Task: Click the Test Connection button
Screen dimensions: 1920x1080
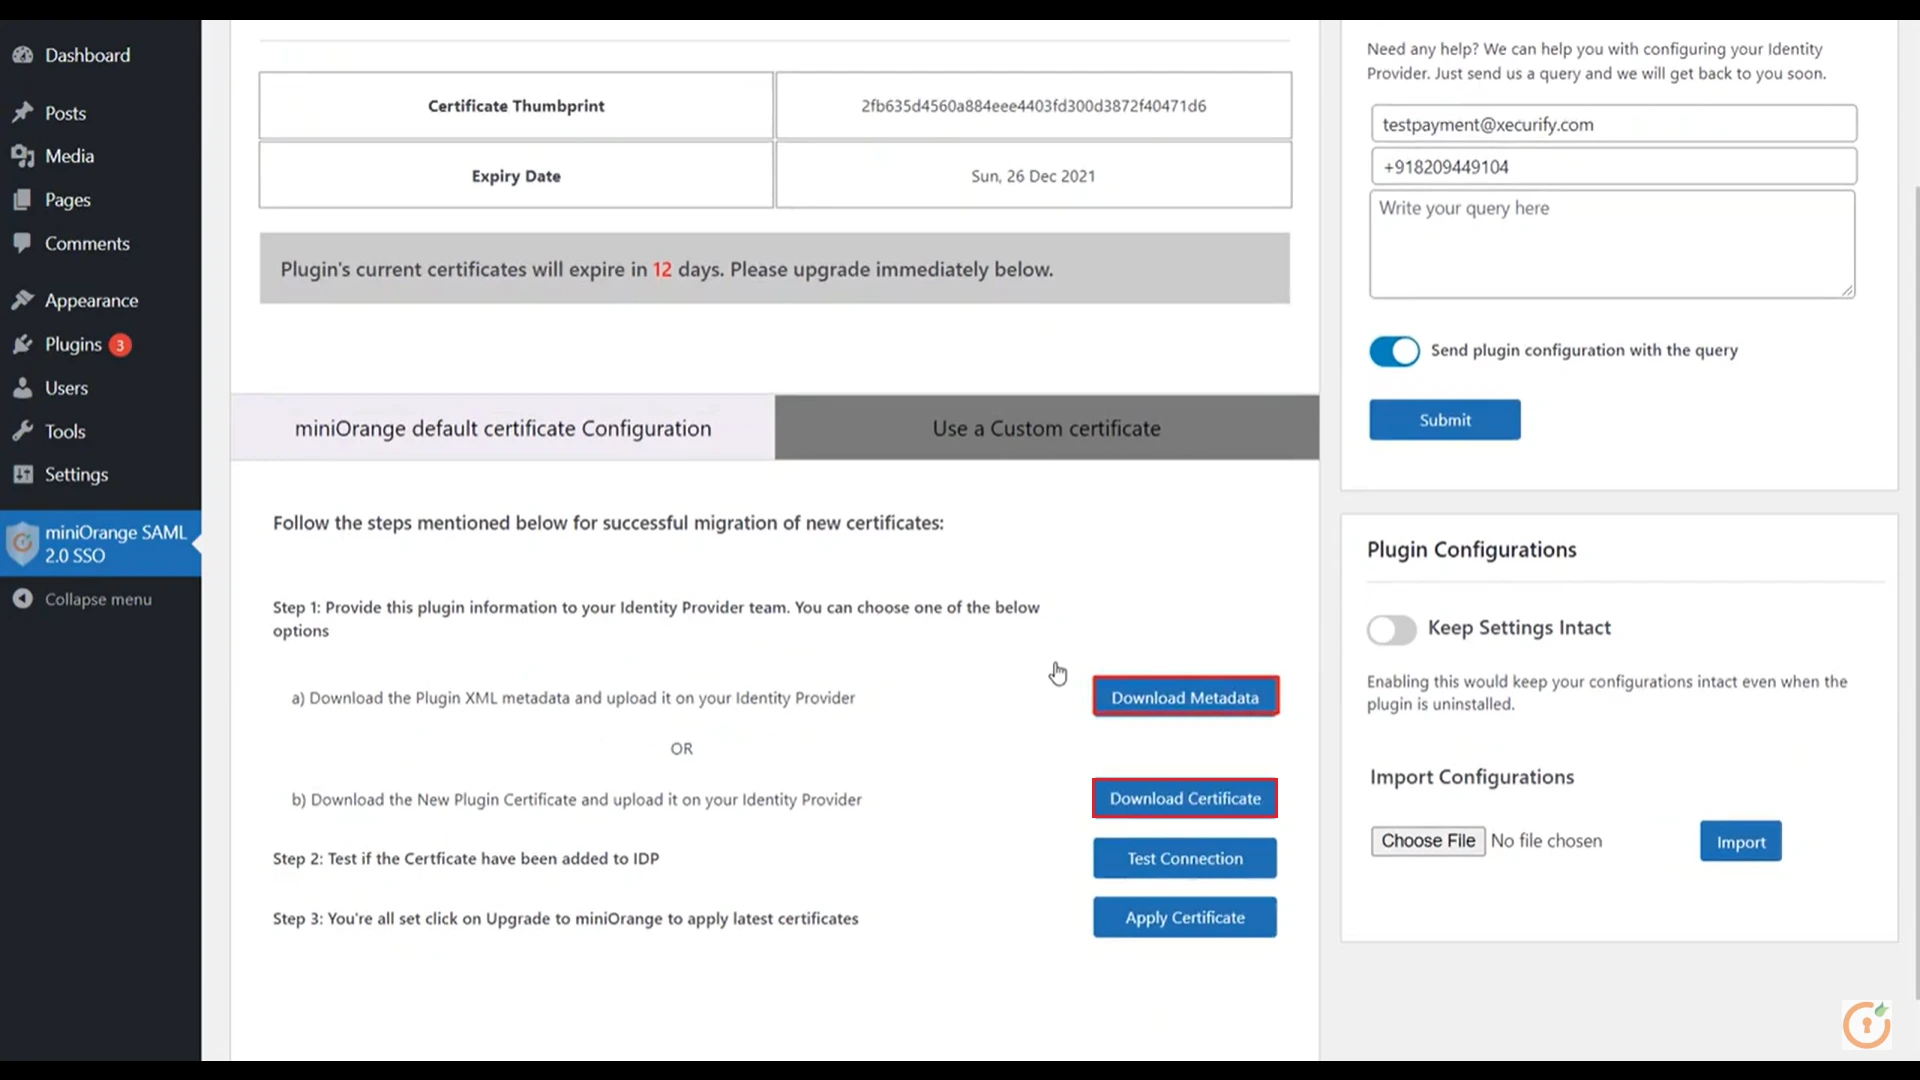Action: pos(1185,858)
